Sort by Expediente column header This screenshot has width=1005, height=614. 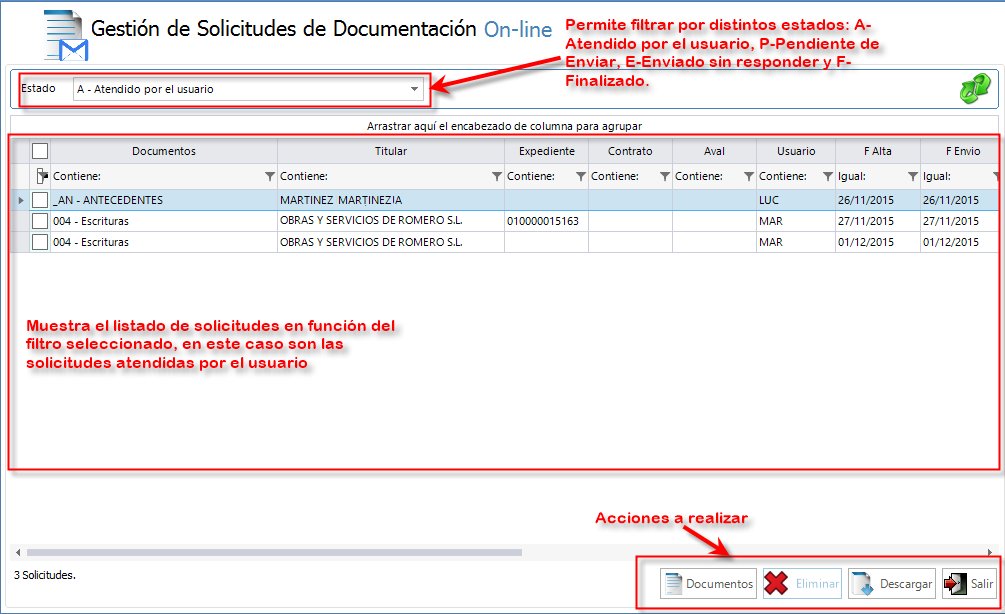click(x=547, y=151)
